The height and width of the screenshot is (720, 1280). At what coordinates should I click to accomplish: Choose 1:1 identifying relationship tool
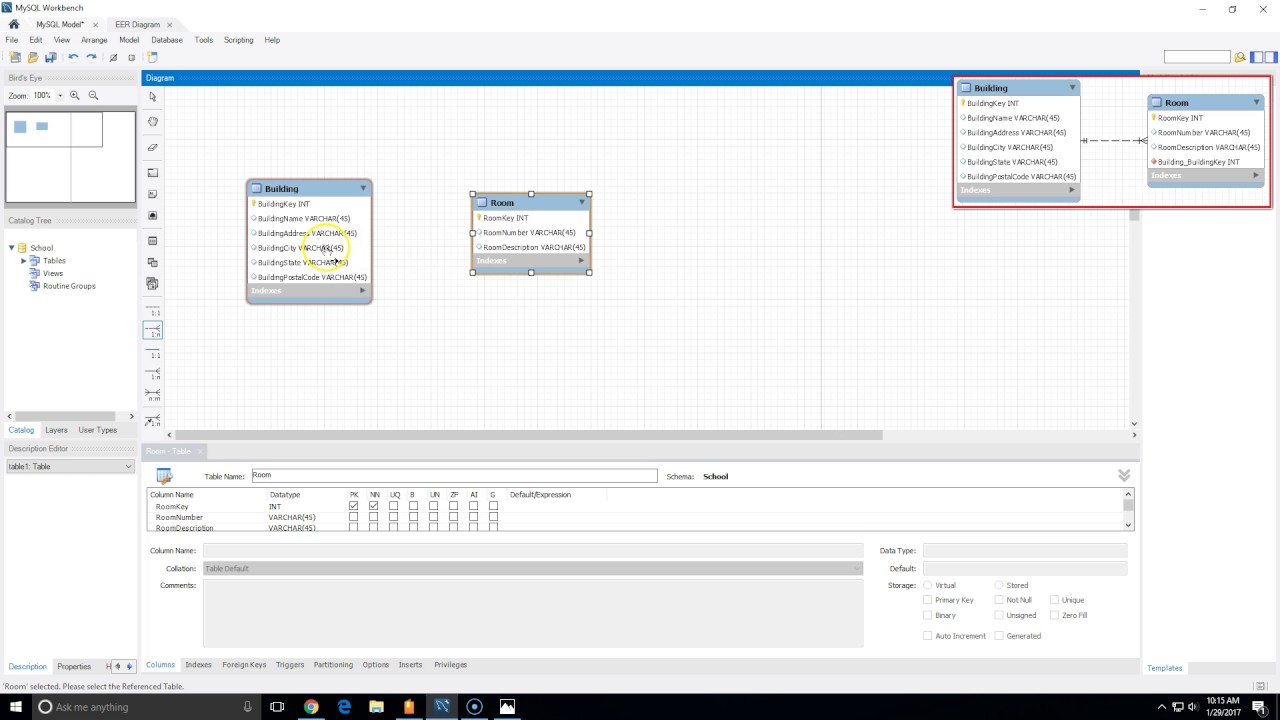click(x=153, y=353)
